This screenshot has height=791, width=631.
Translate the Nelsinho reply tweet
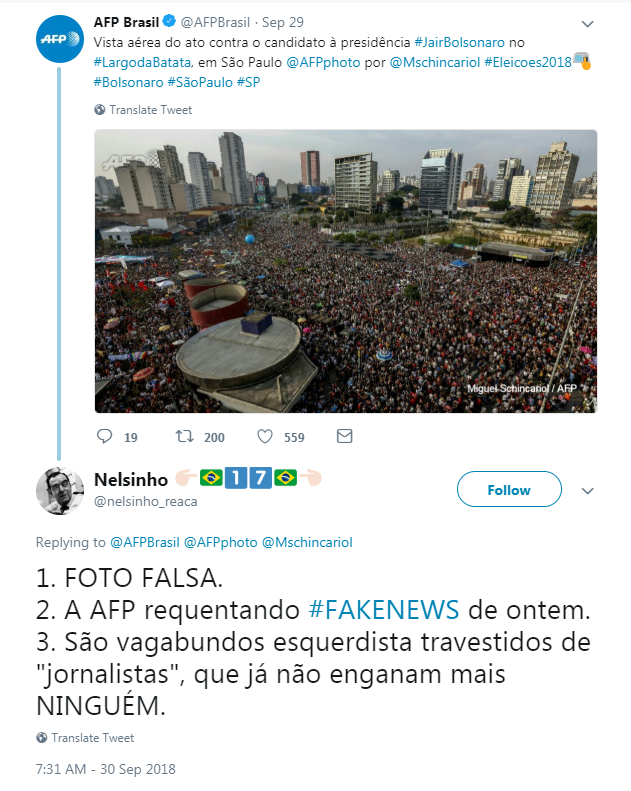93,738
